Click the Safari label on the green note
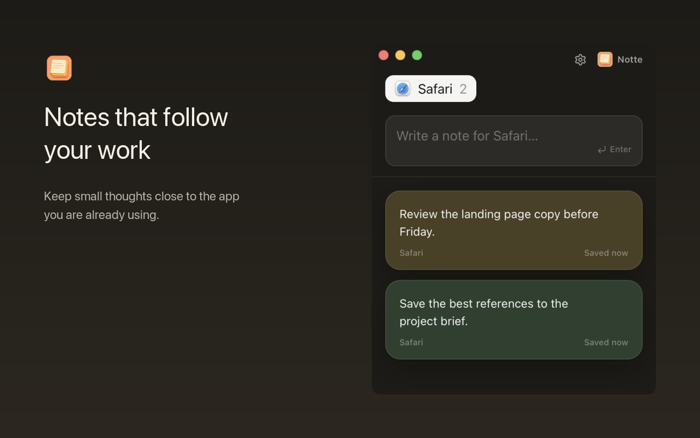The width and height of the screenshot is (700, 438). pyautogui.click(x=411, y=342)
